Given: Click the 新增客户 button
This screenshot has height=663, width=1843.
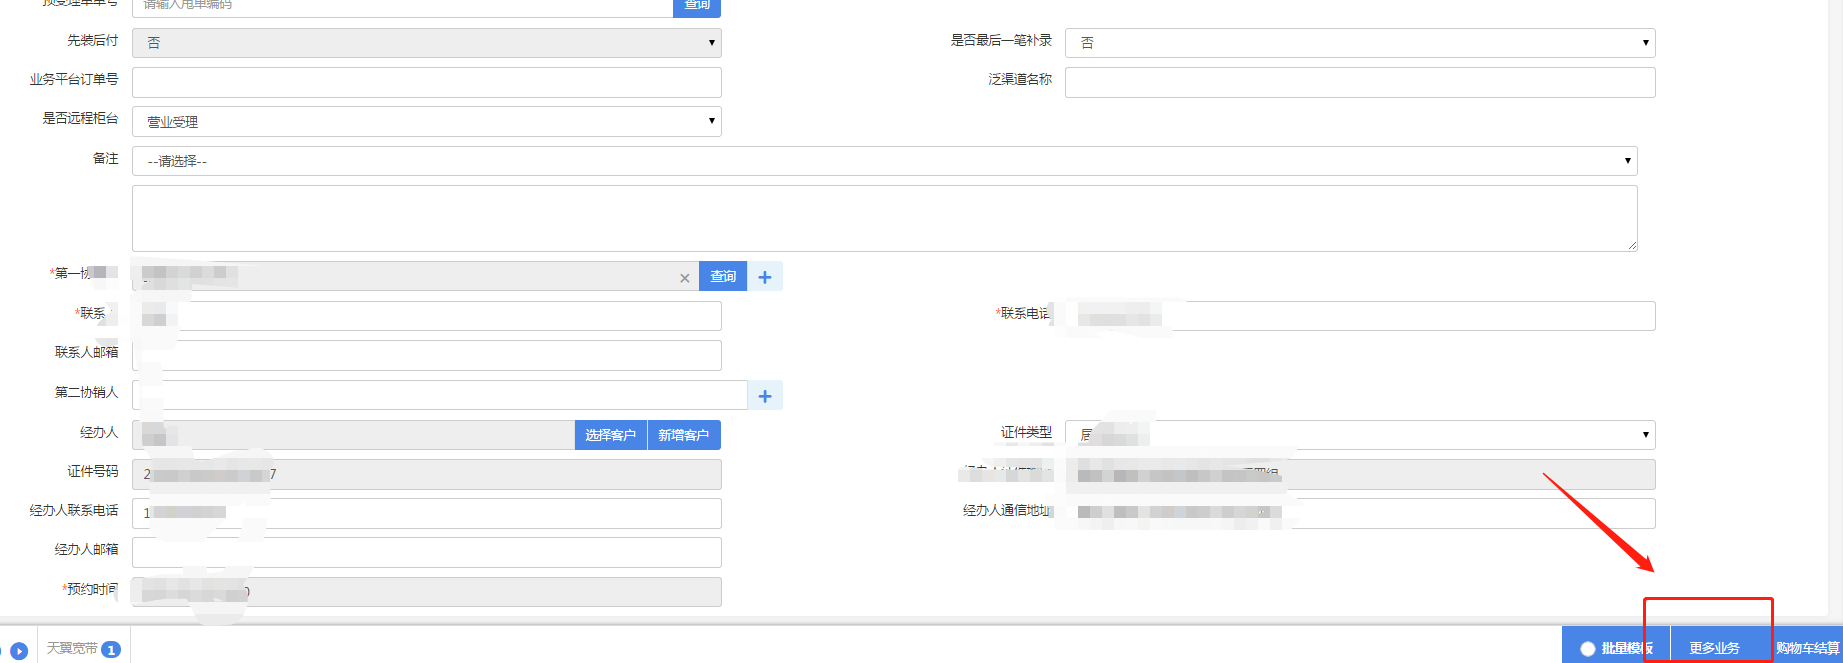Looking at the screenshot, I should (x=684, y=435).
